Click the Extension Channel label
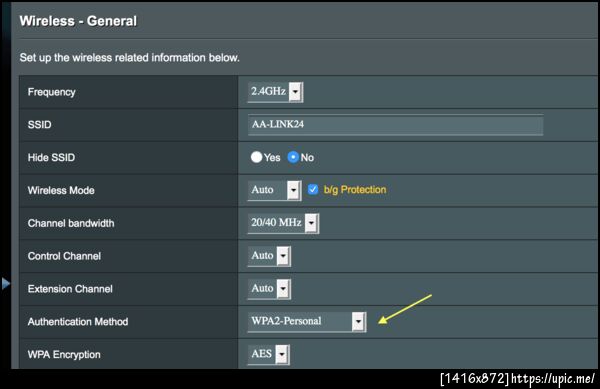 [x=70, y=289]
